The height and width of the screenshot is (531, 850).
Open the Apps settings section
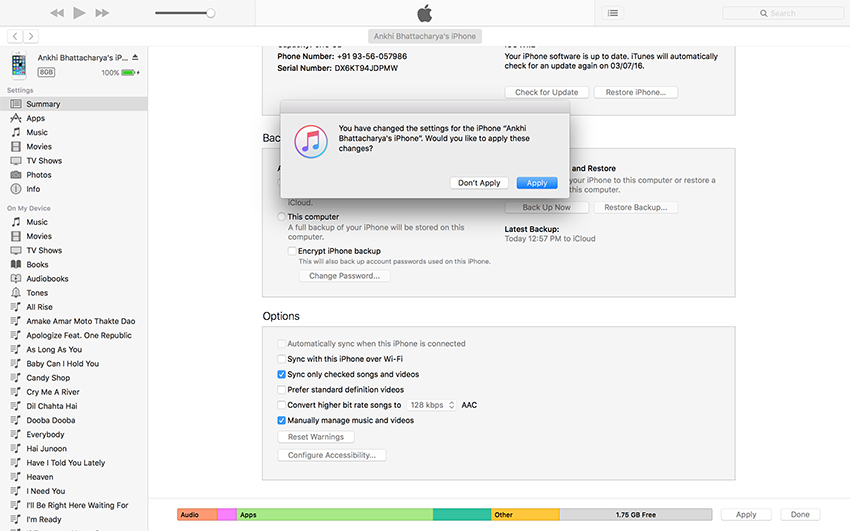click(x=36, y=118)
